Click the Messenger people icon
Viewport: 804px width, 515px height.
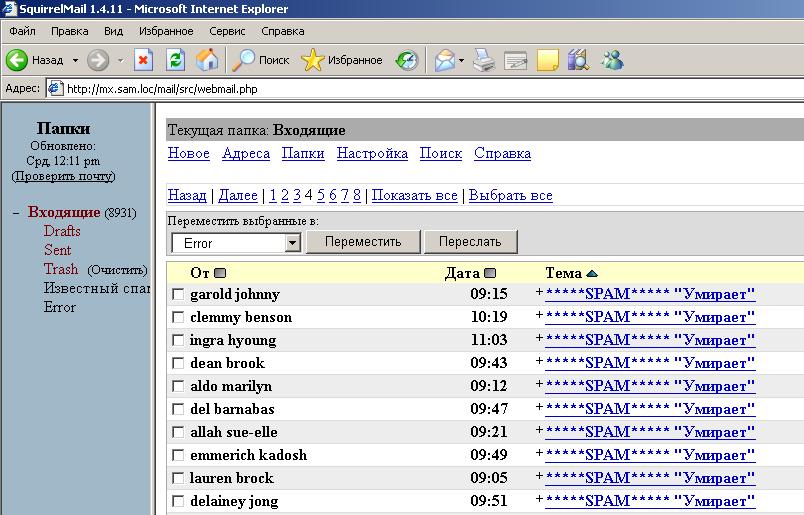click(x=612, y=60)
